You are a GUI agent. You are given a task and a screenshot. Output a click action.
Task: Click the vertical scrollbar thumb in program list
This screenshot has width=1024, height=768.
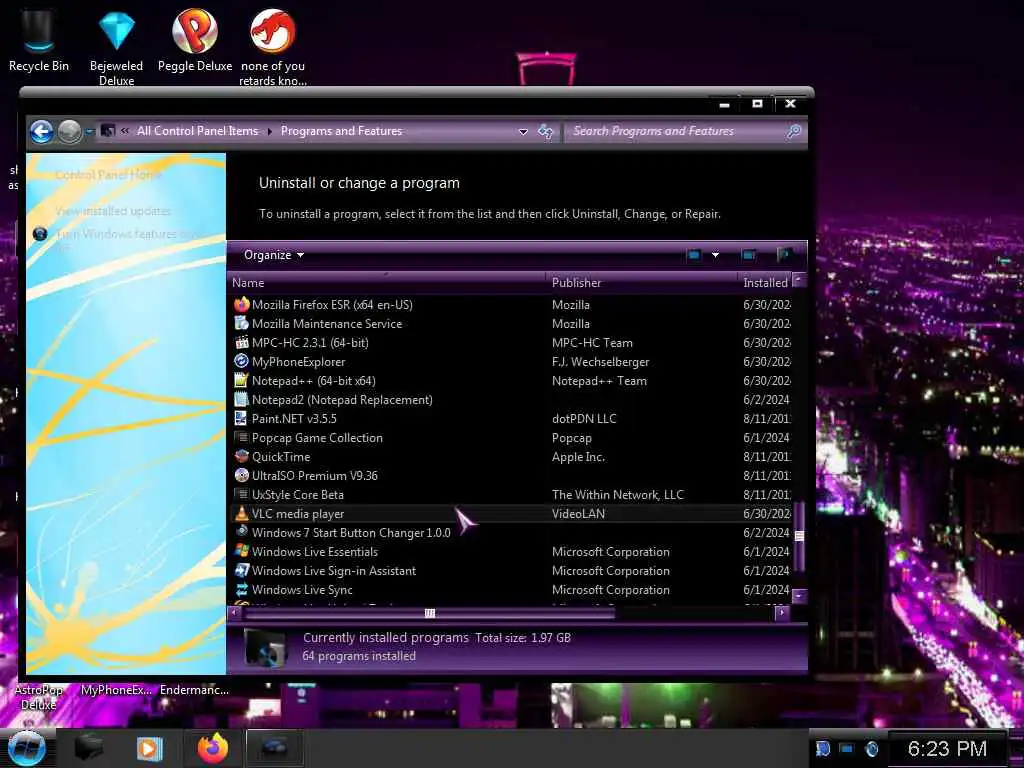[x=799, y=536]
